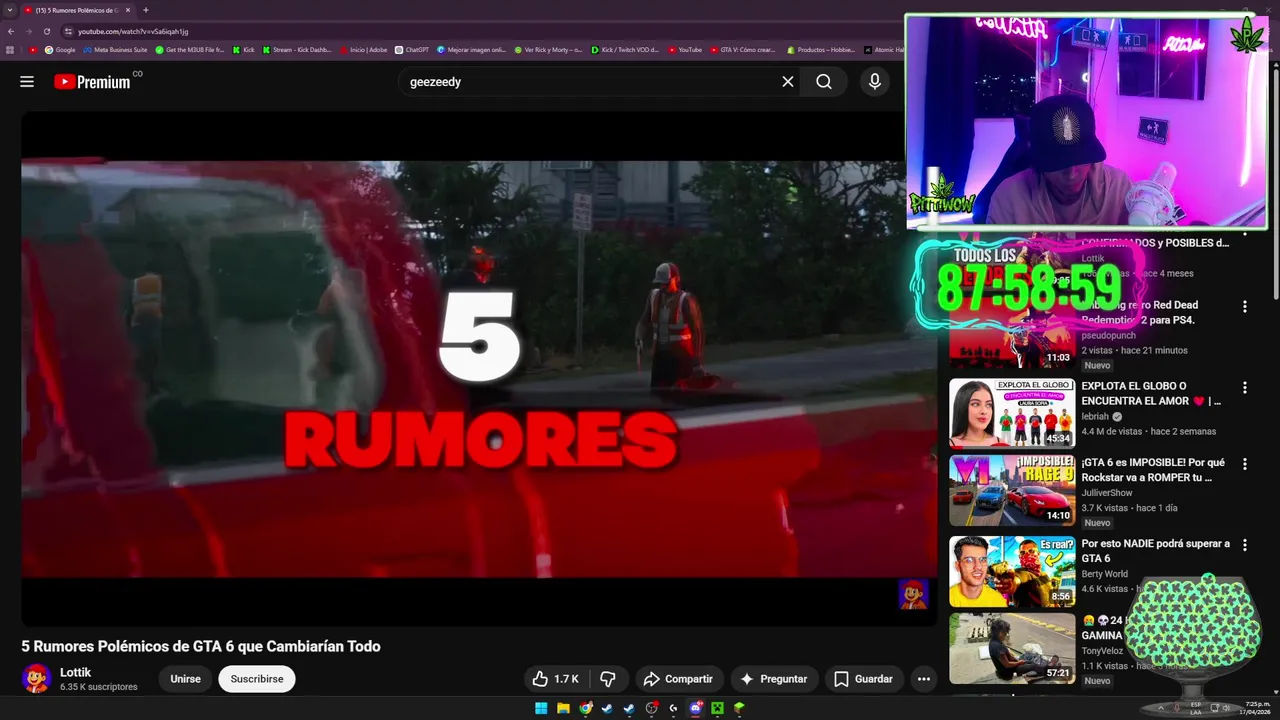Go back with browser back arrow
1280x720 pixels.
(x=11, y=31)
